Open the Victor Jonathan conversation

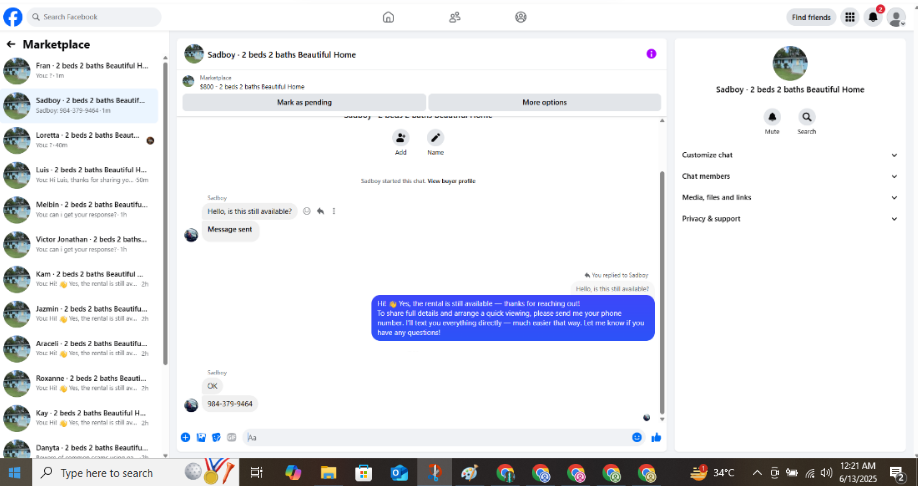(80, 244)
